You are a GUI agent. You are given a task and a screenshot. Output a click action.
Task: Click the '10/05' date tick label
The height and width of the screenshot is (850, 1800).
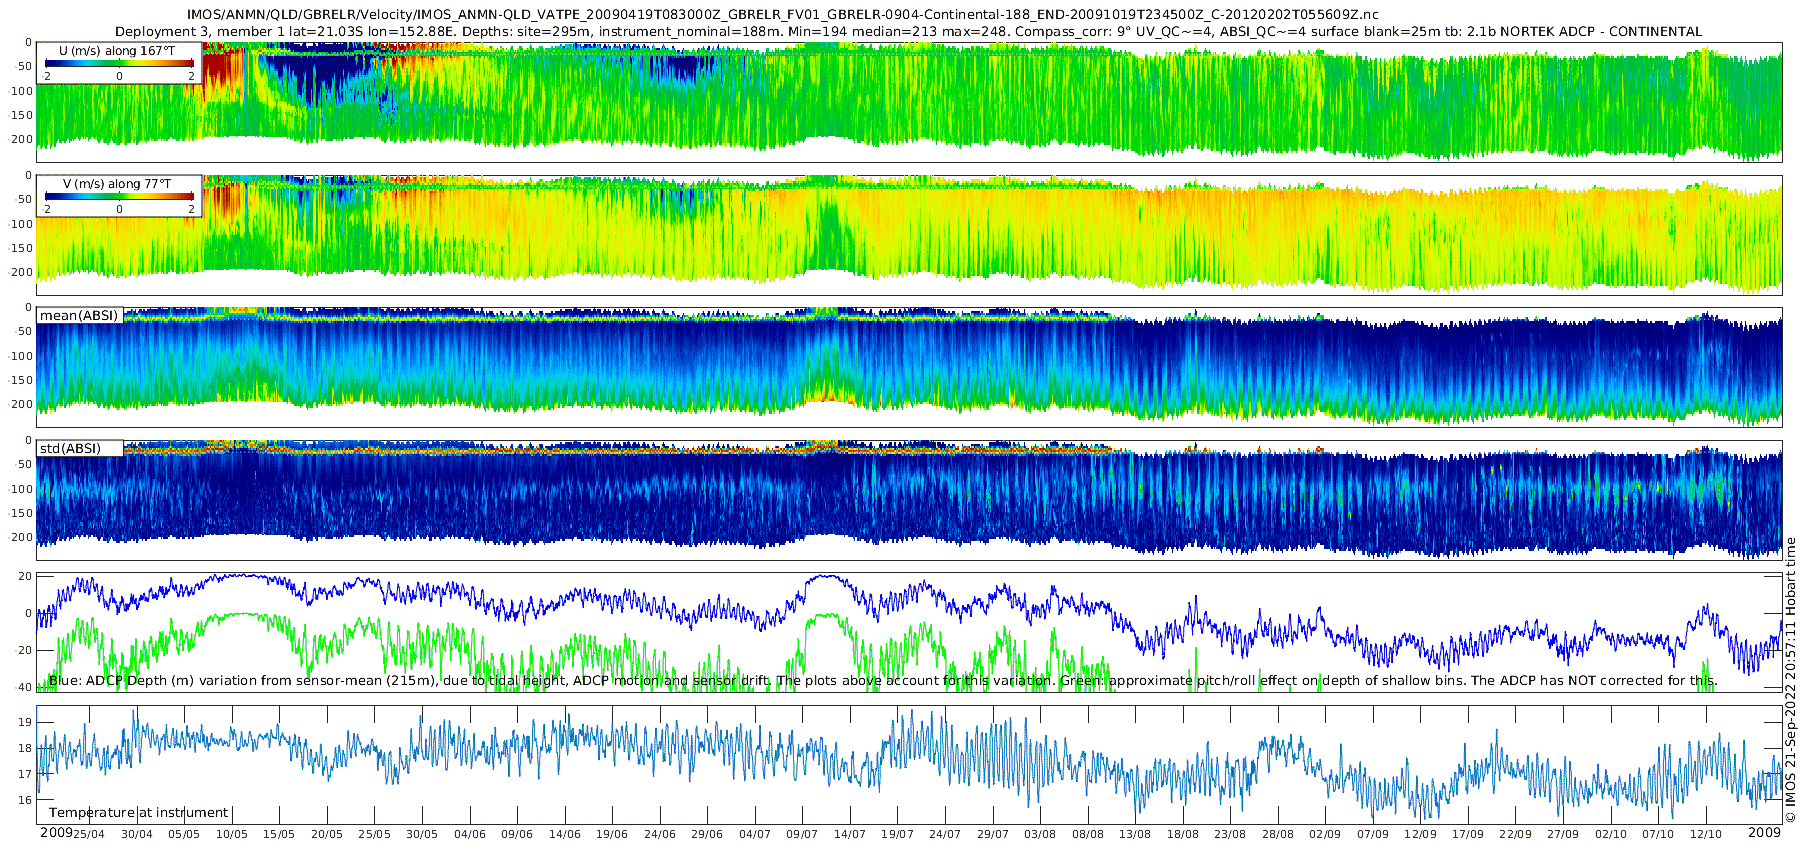click(x=232, y=834)
